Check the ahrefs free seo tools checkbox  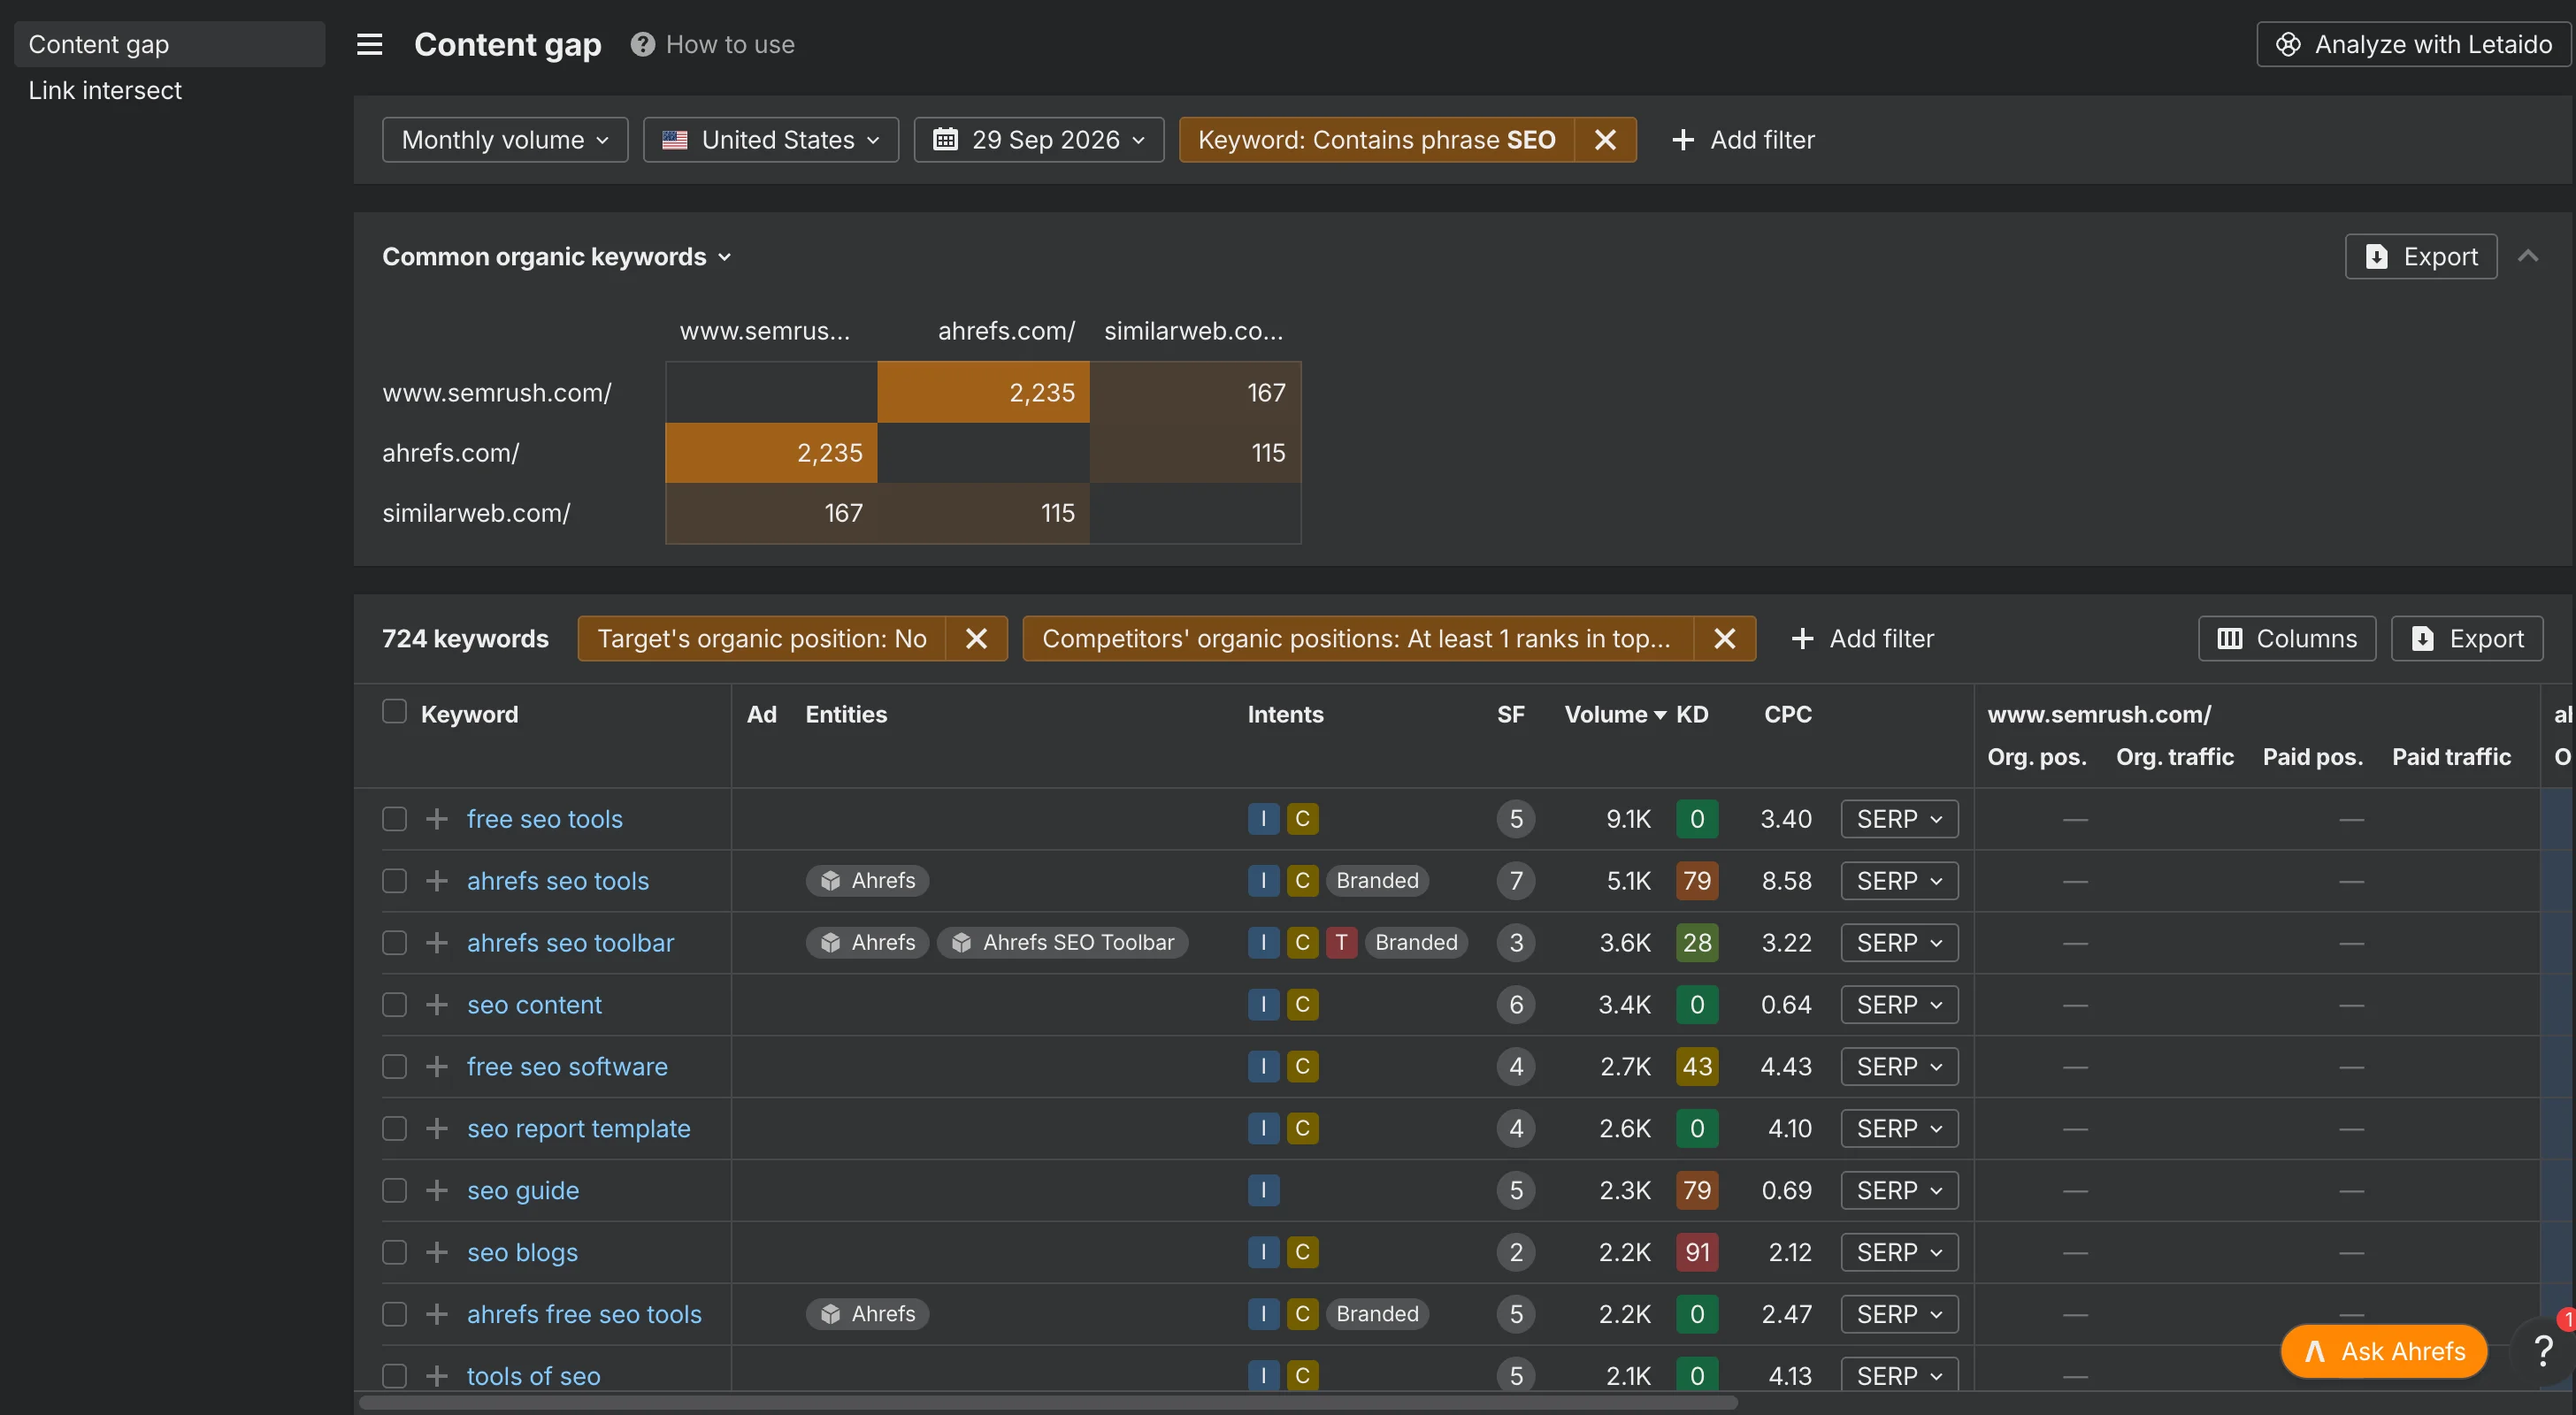(394, 1314)
